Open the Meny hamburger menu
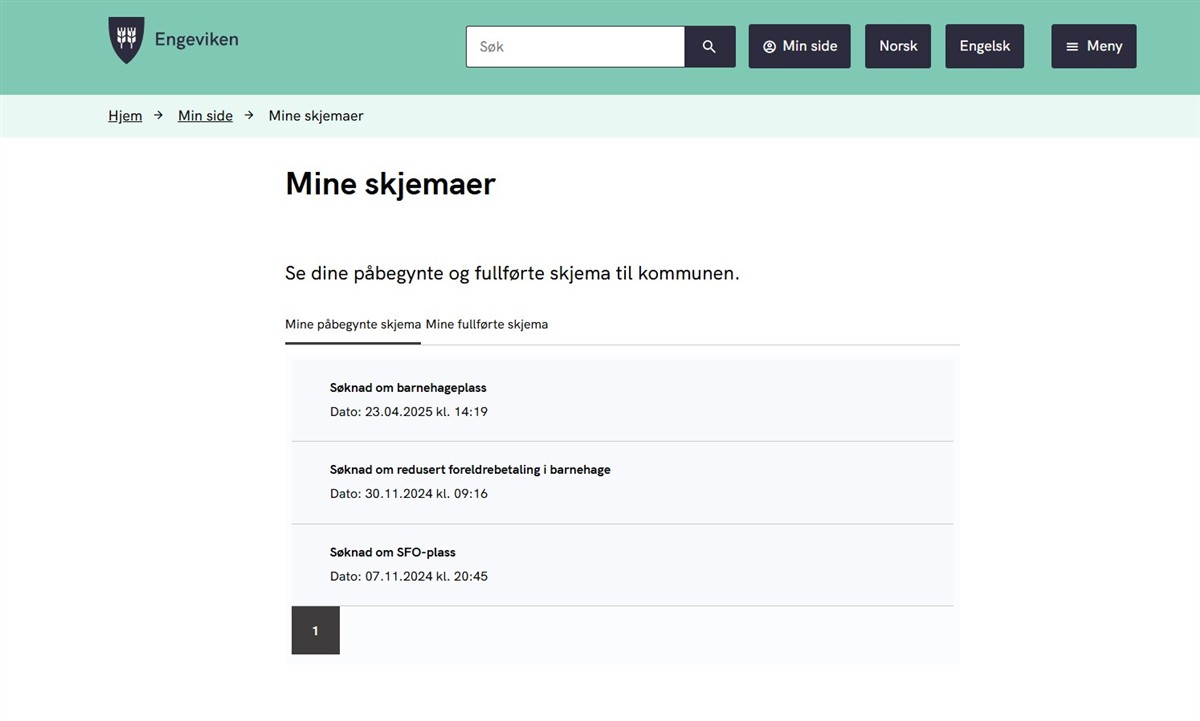This screenshot has height=721, width=1200. [x=1093, y=46]
